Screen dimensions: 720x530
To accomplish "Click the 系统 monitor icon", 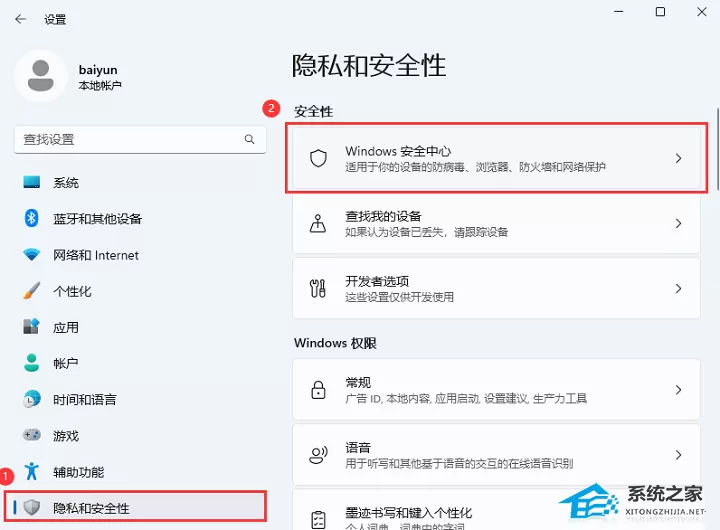I will 32,182.
